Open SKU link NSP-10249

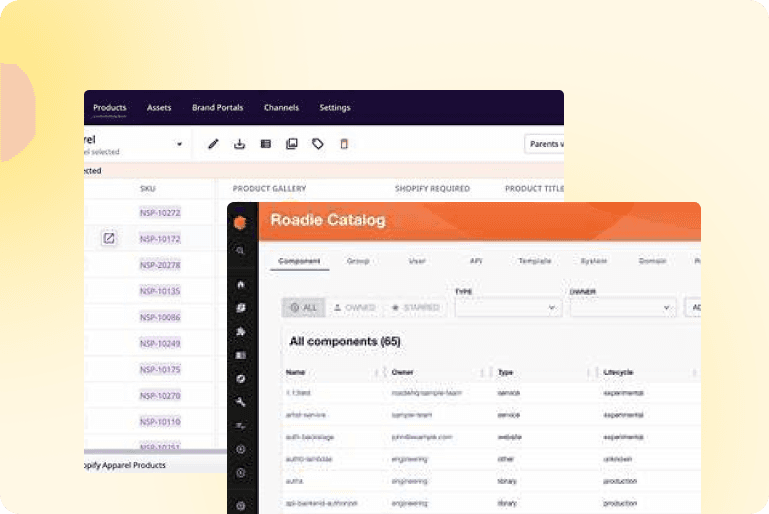(x=160, y=343)
